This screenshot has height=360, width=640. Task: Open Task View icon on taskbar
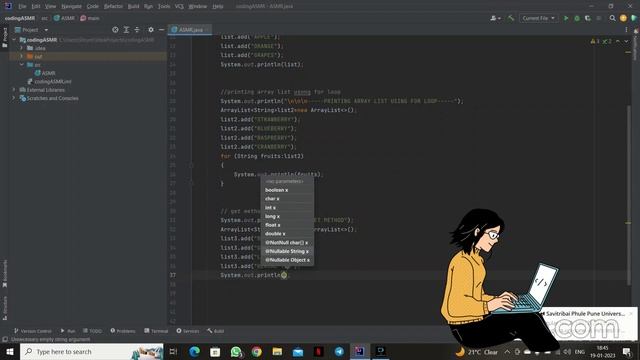[x=173, y=351]
